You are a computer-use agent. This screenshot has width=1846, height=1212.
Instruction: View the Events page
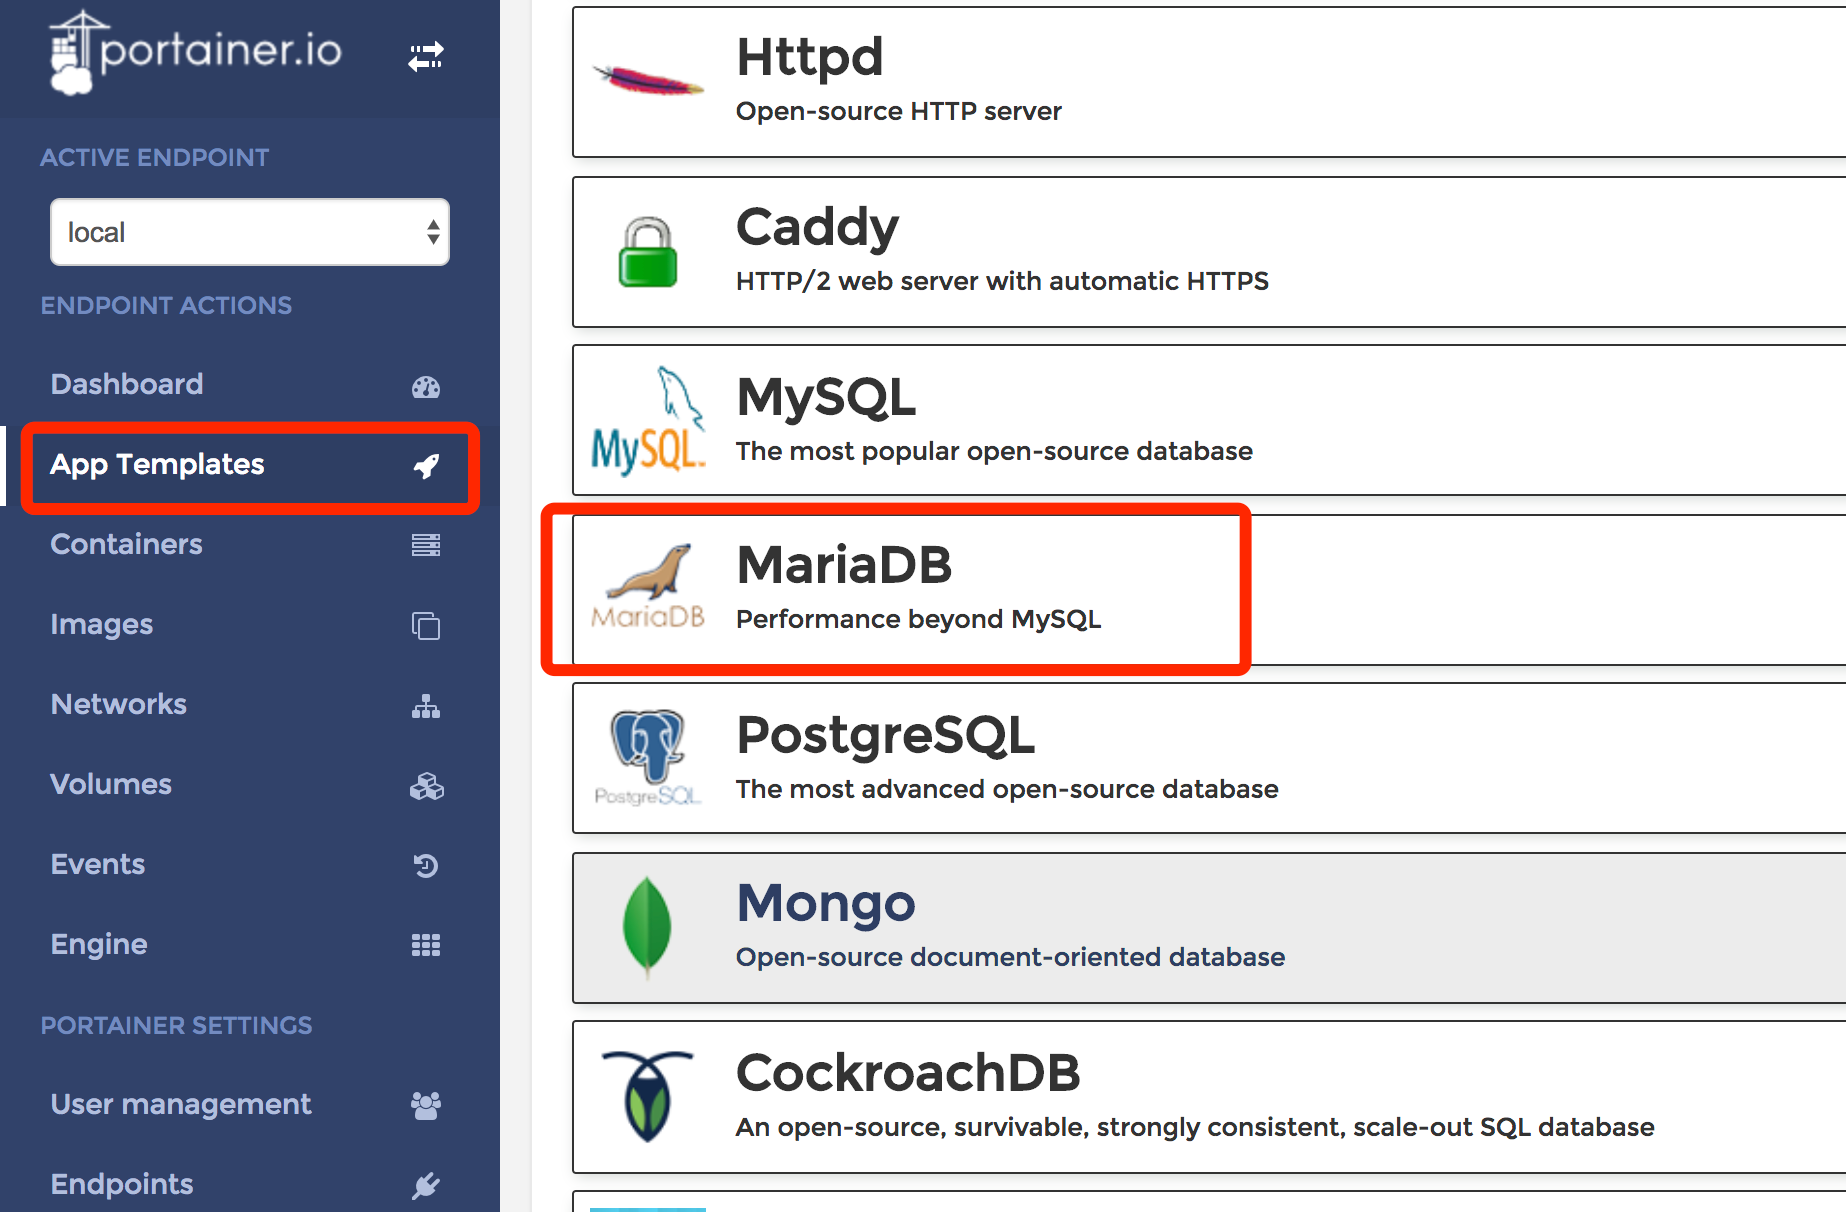click(x=98, y=864)
